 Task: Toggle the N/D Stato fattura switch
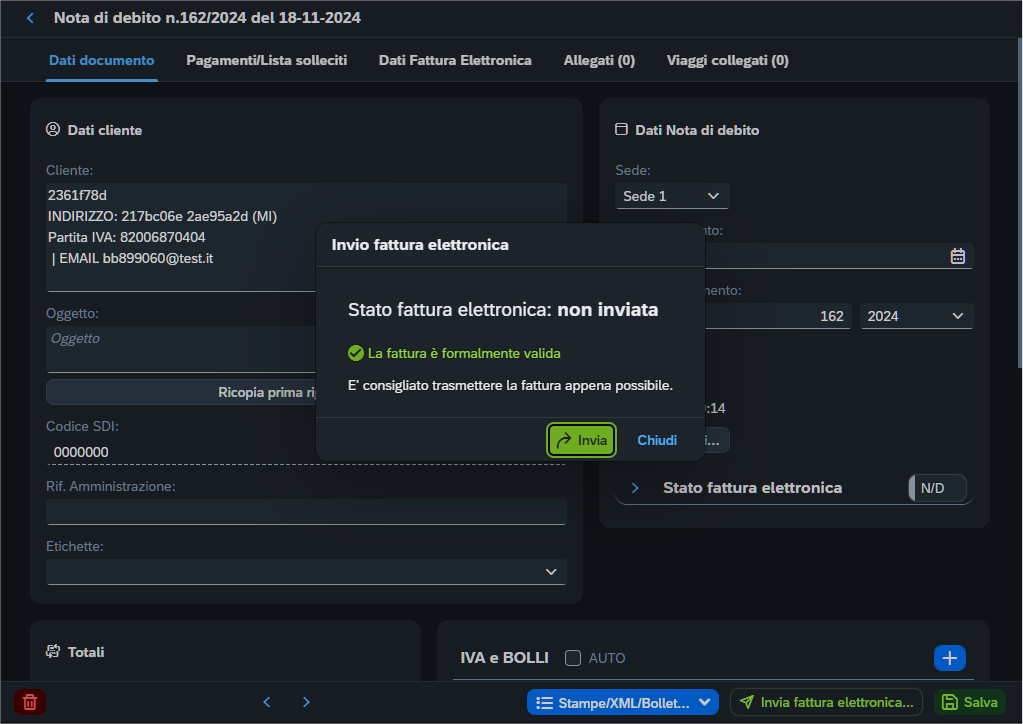pos(938,488)
